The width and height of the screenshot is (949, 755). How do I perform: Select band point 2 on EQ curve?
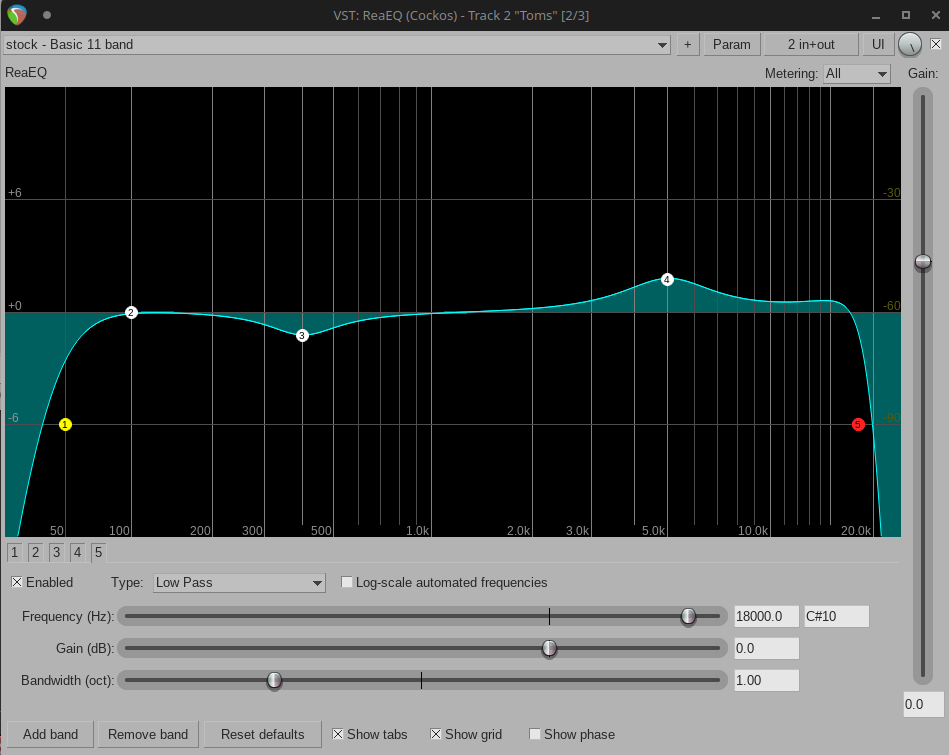point(131,313)
